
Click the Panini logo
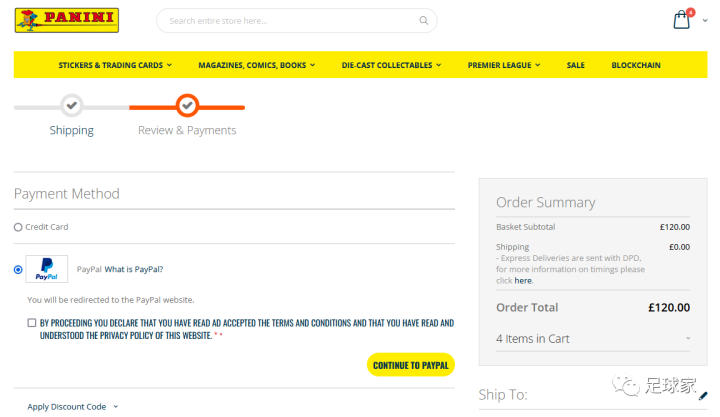point(67,20)
